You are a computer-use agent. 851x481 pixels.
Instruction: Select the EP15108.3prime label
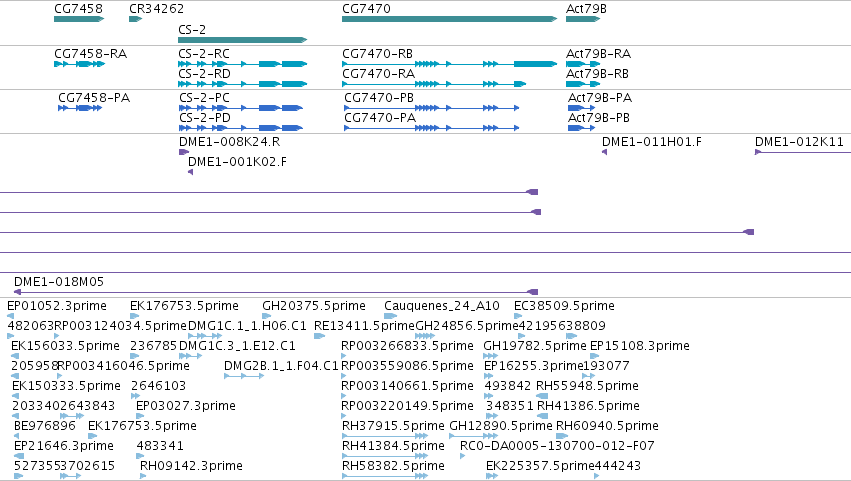pos(639,346)
